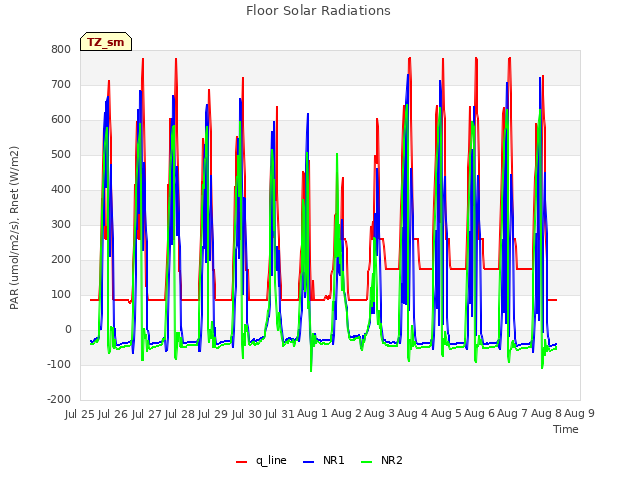Click the Jul 26 x-axis tick label
The height and width of the screenshot is (480, 640).
click(113, 414)
